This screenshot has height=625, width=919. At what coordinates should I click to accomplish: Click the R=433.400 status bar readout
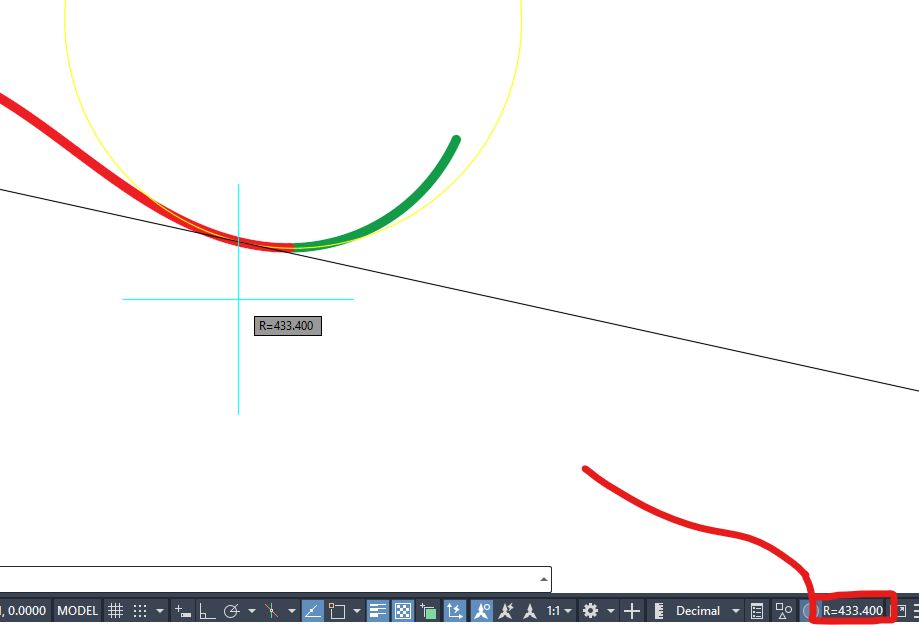852,610
